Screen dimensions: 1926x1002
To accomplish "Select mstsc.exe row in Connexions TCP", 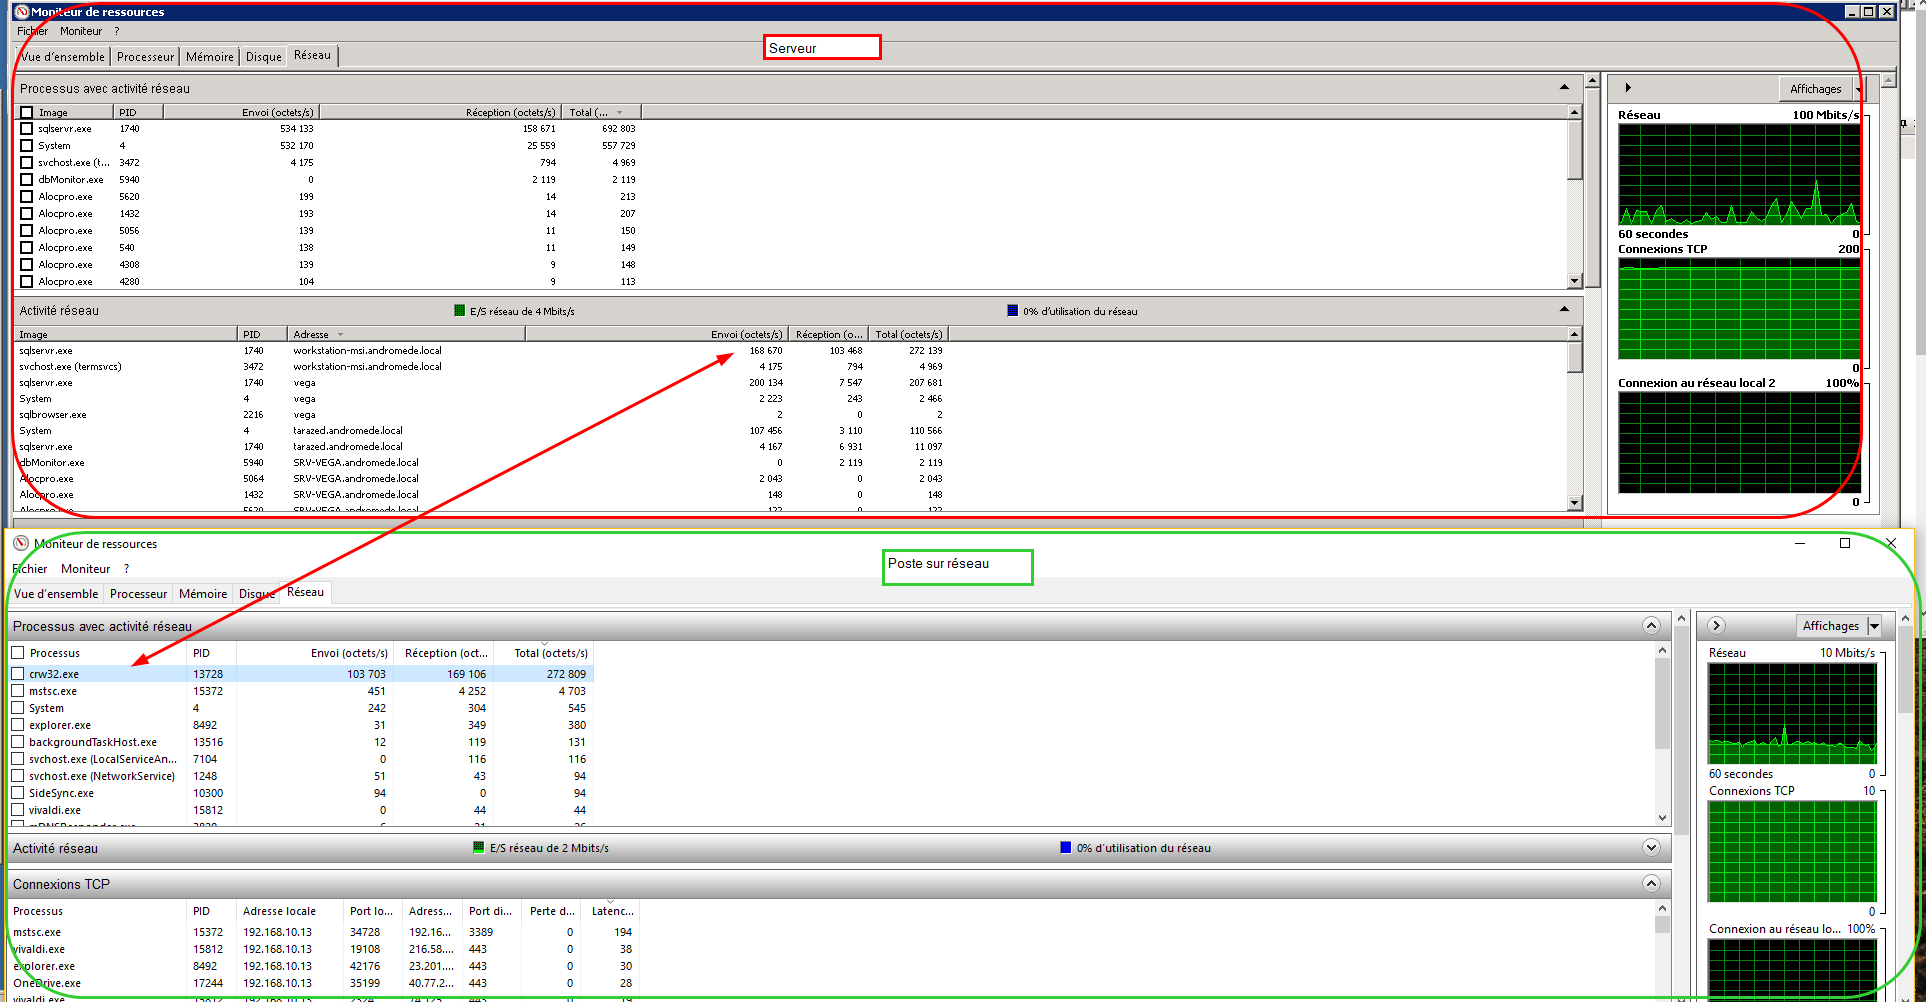I will [x=324, y=932].
